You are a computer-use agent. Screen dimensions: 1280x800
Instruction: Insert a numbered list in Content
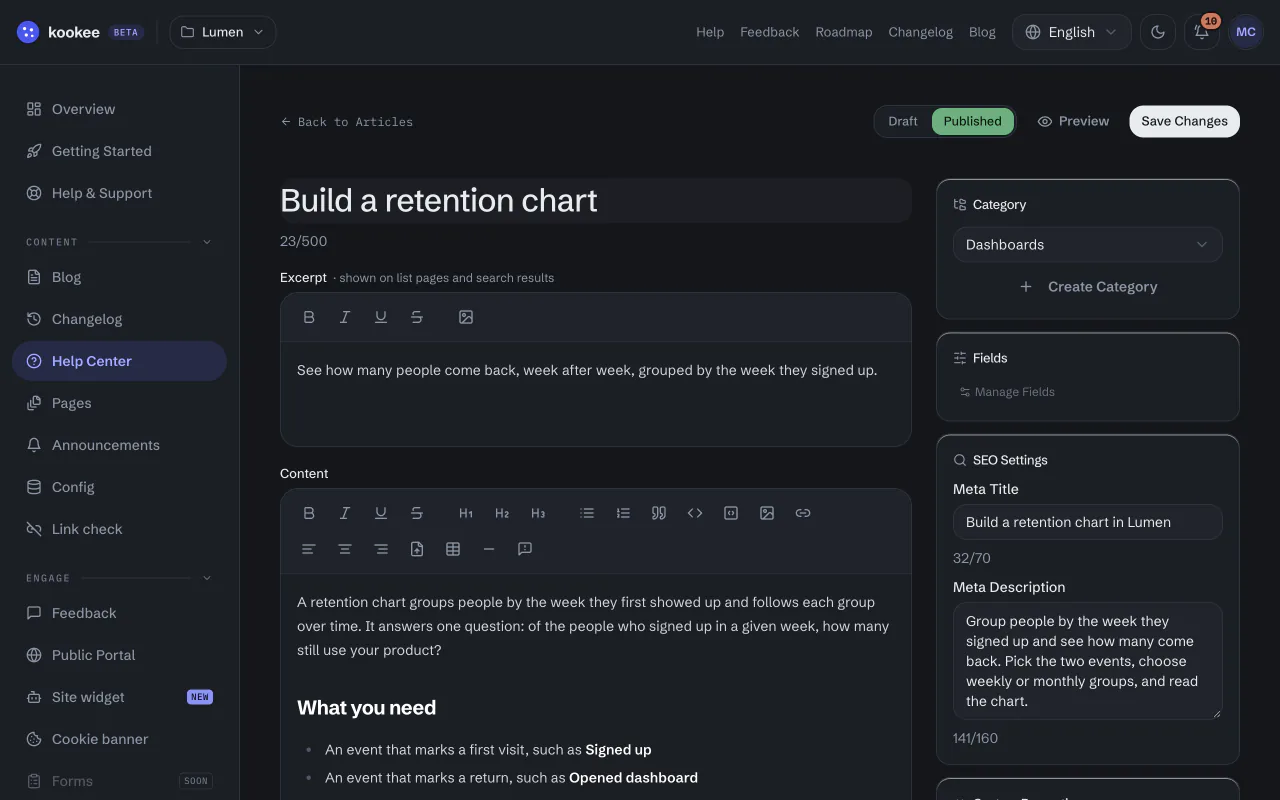(623, 513)
